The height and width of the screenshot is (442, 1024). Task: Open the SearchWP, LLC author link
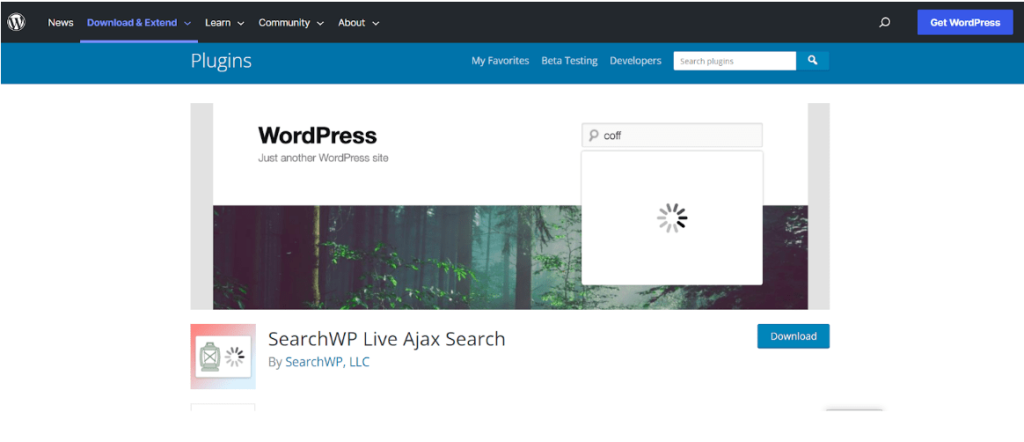(x=327, y=362)
